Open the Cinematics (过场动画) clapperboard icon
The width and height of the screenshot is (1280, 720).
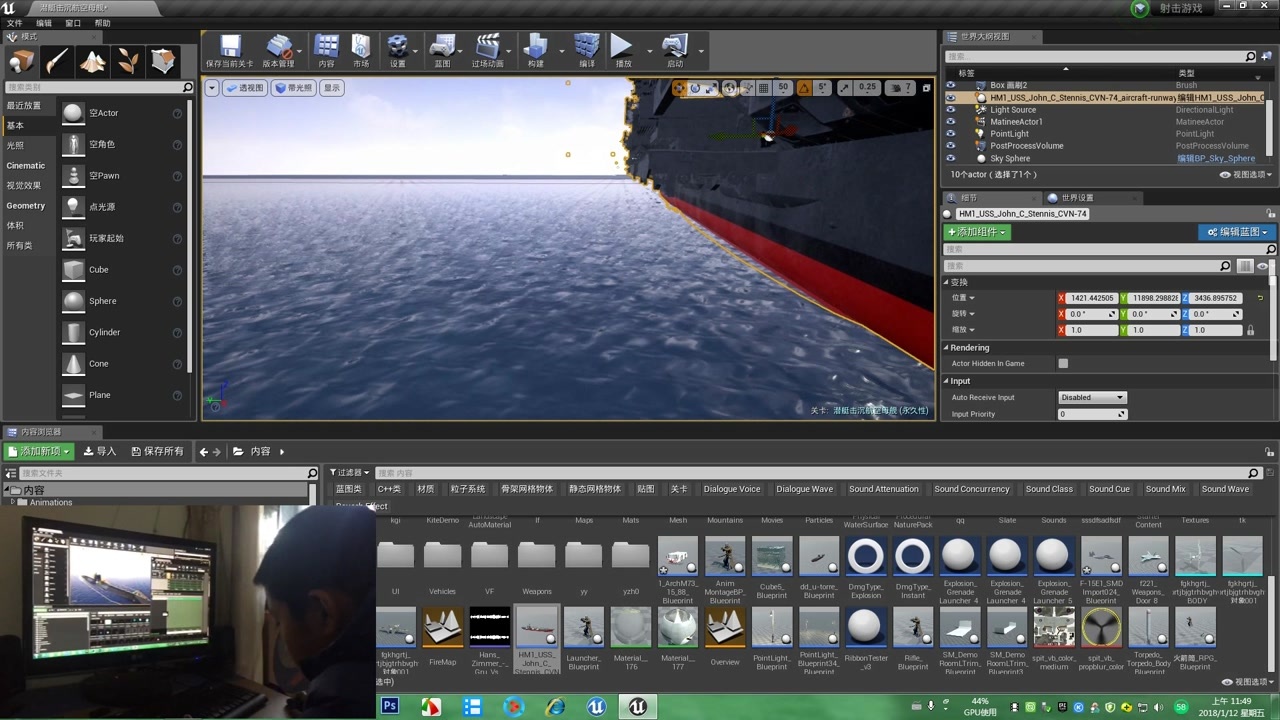pyautogui.click(x=488, y=50)
